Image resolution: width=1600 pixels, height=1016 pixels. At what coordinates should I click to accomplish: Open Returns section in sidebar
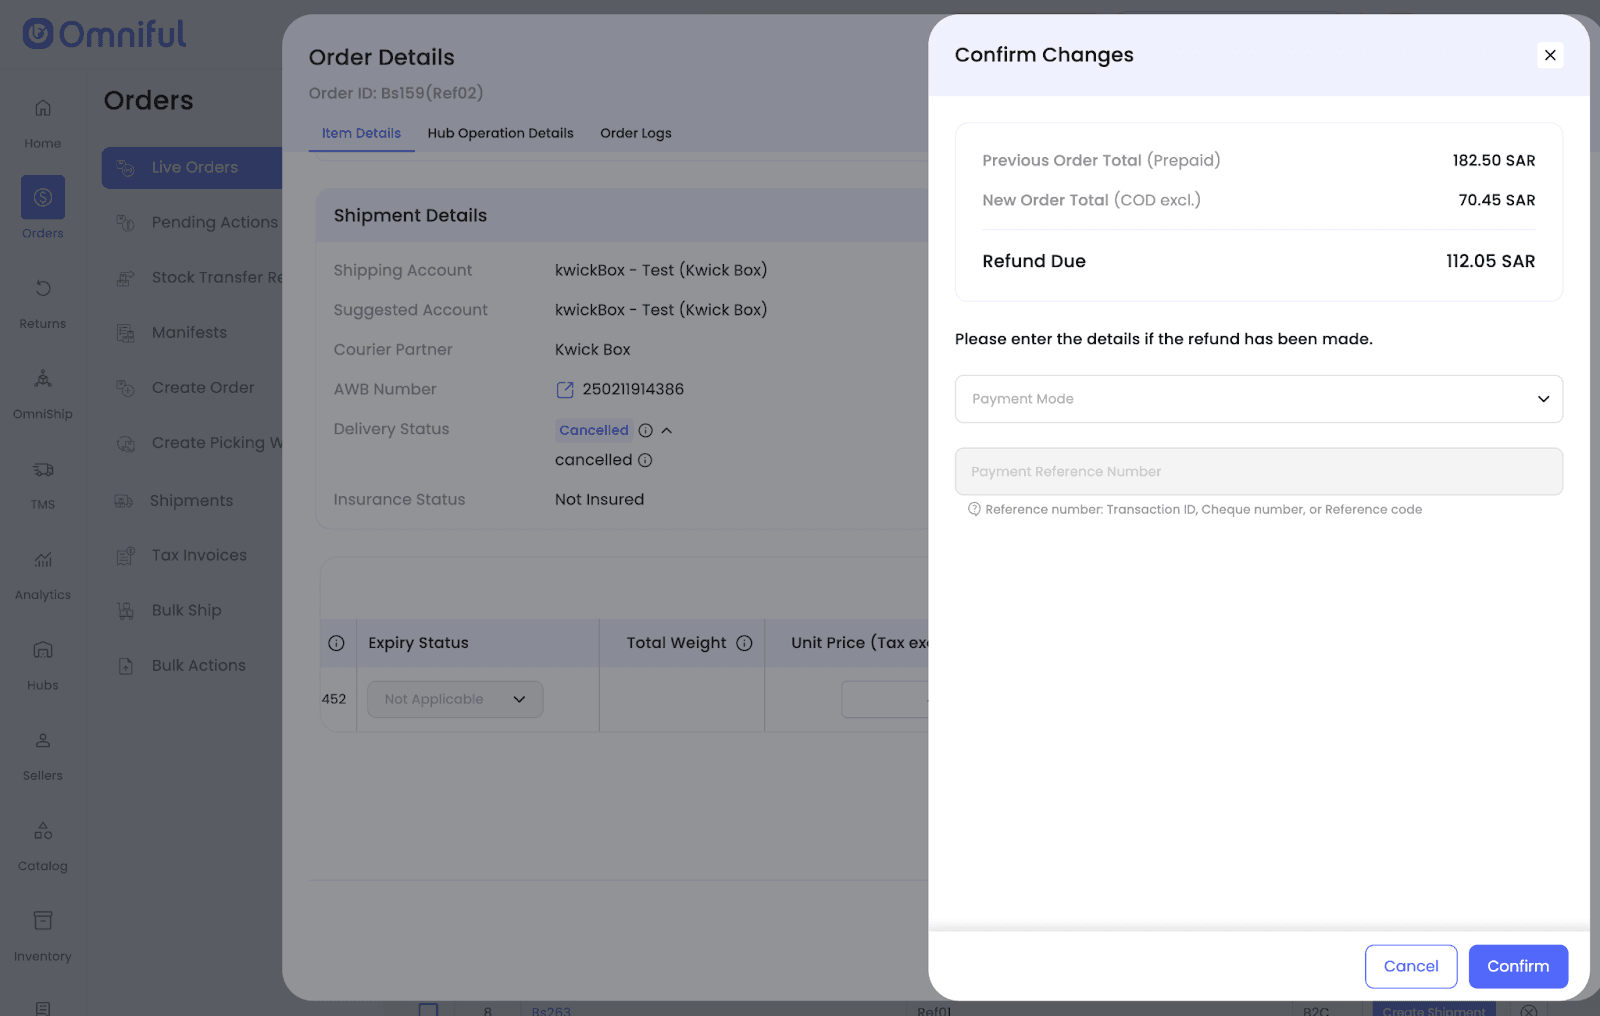point(43,289)
